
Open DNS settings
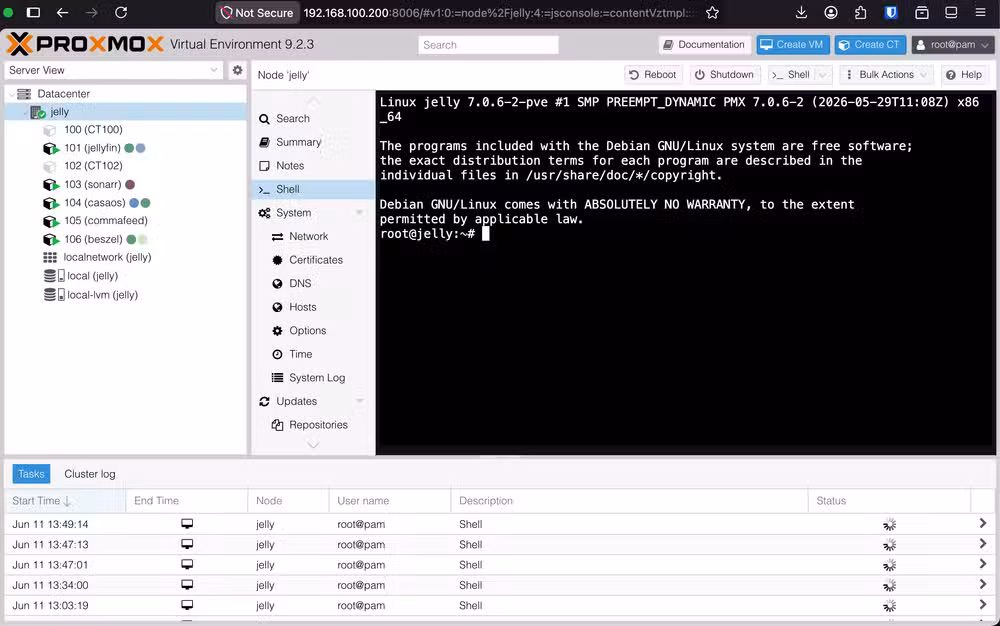(300, 284)
